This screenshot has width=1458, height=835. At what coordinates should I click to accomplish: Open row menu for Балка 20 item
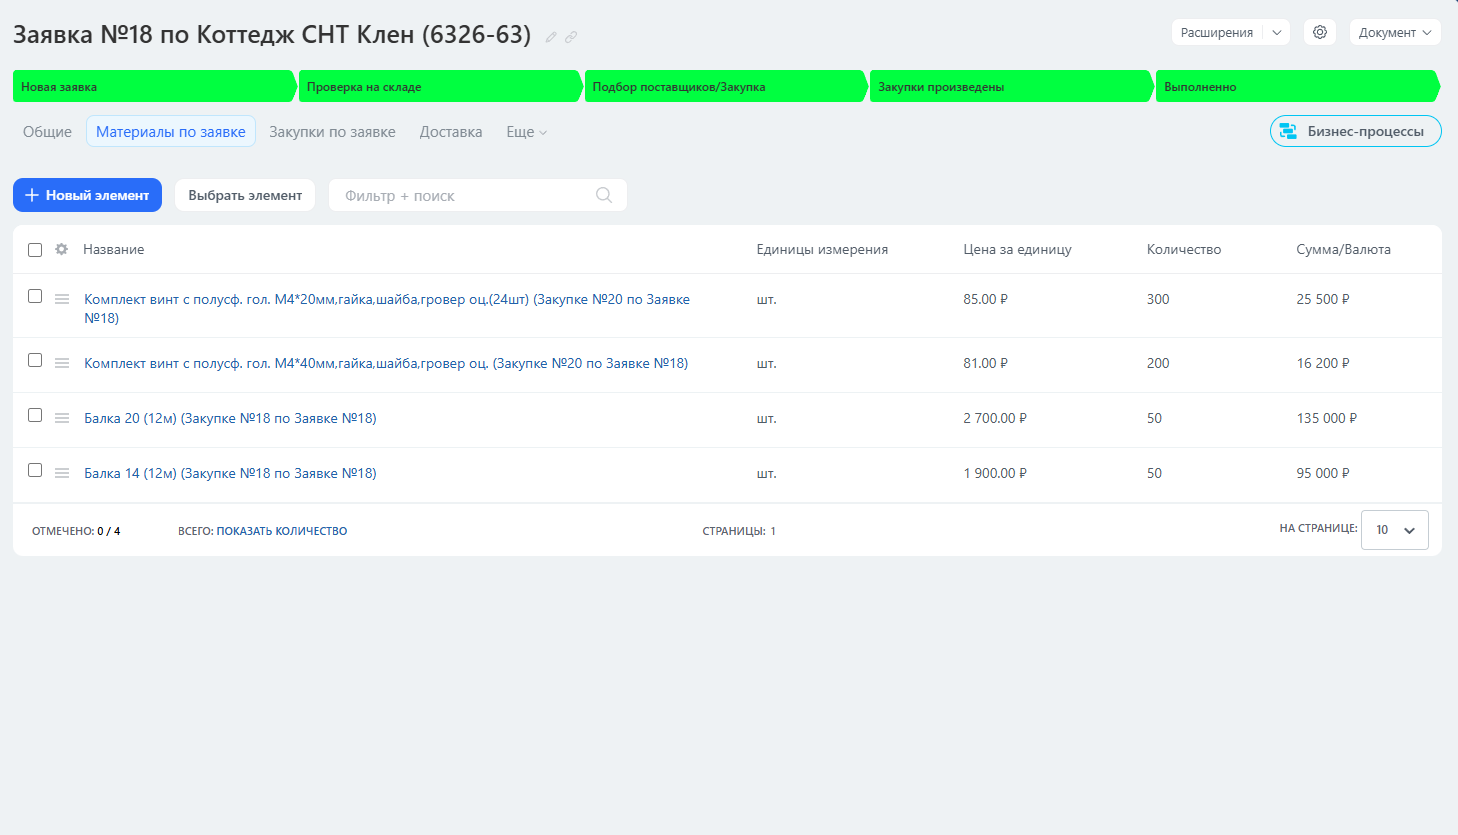click(x=62, y=418)
